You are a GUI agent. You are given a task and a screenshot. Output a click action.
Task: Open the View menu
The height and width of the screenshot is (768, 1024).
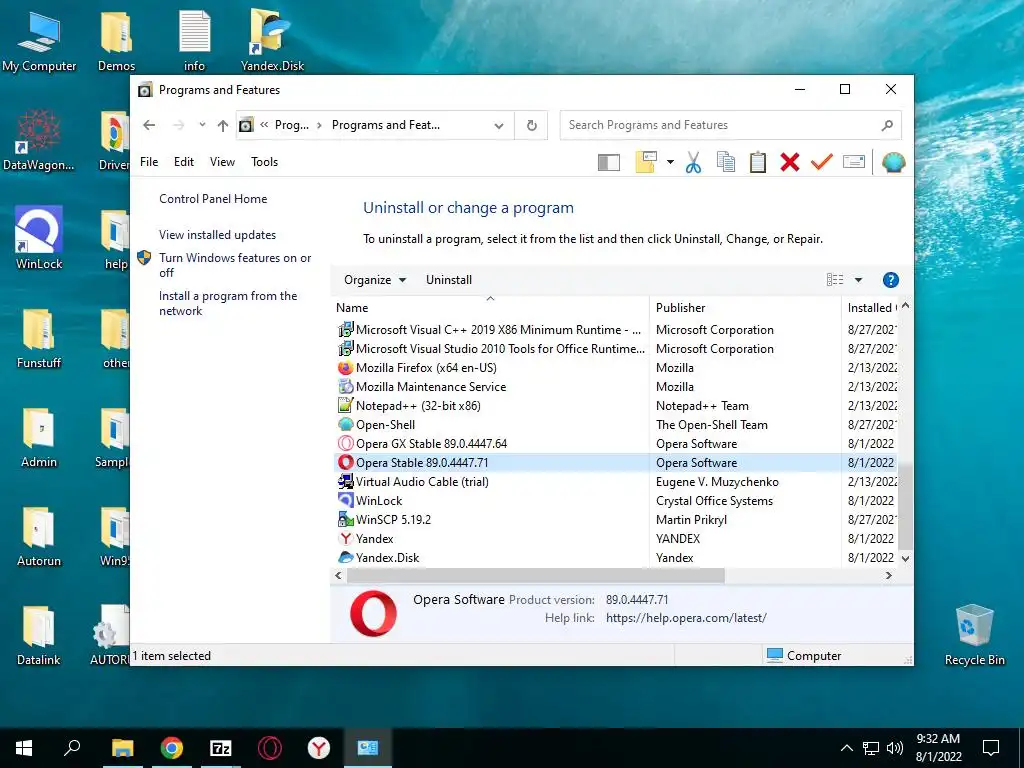tap(222, 162)
